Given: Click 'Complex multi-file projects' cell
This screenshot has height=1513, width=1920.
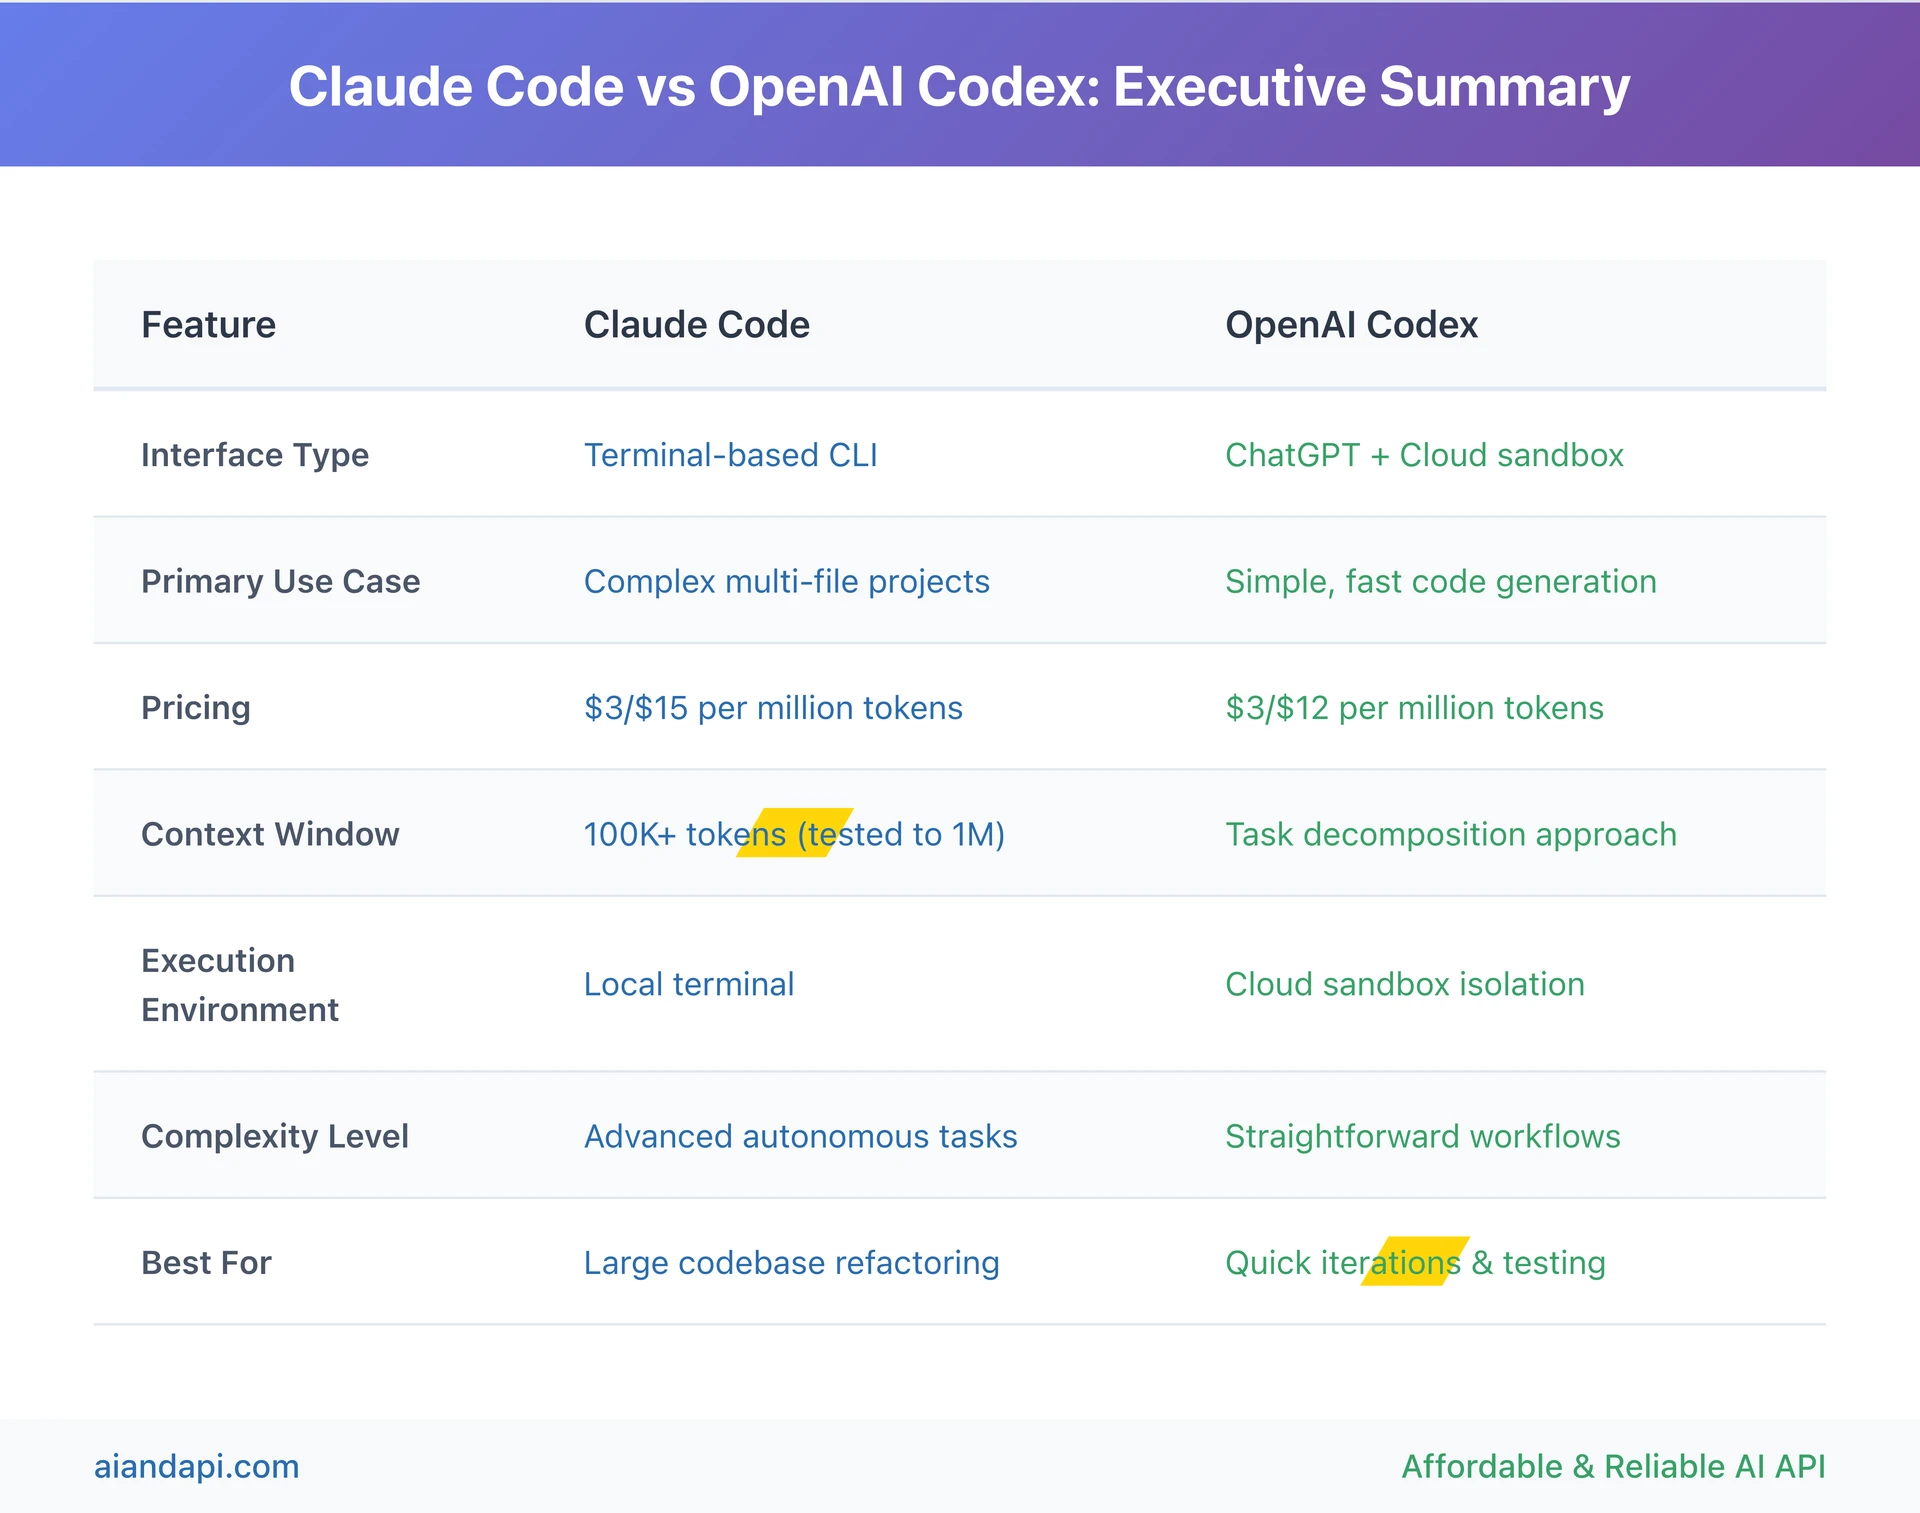Looking at the screenshot, I should pyautogui.click(x=787, y=582).
